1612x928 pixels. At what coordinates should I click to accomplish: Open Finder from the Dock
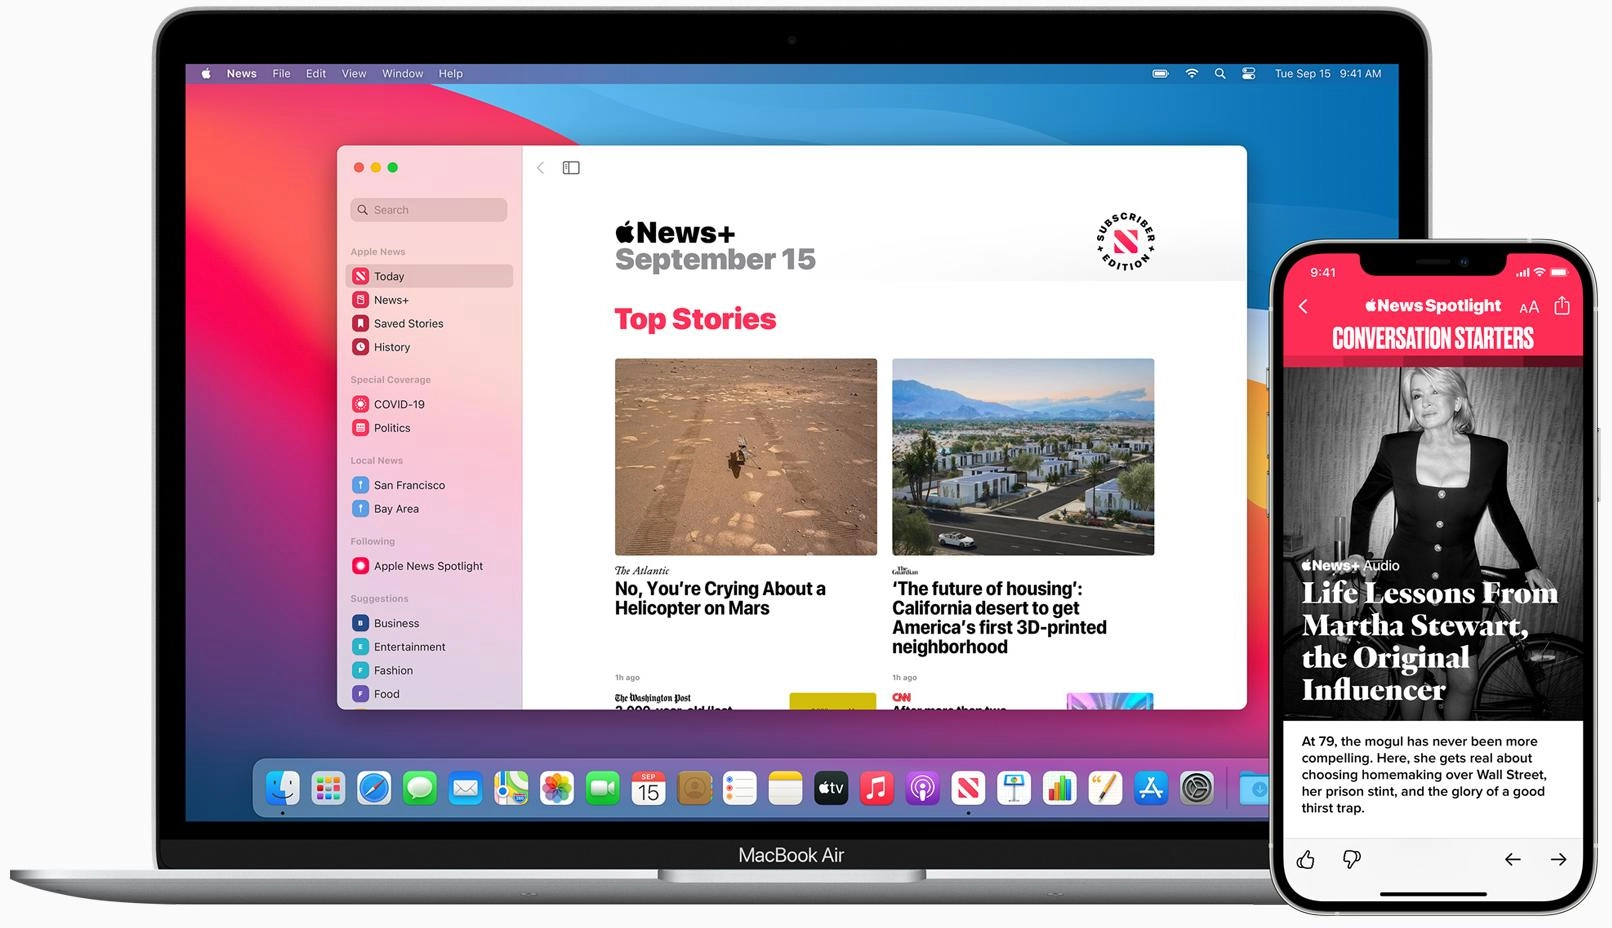click(x=283, y=788)
